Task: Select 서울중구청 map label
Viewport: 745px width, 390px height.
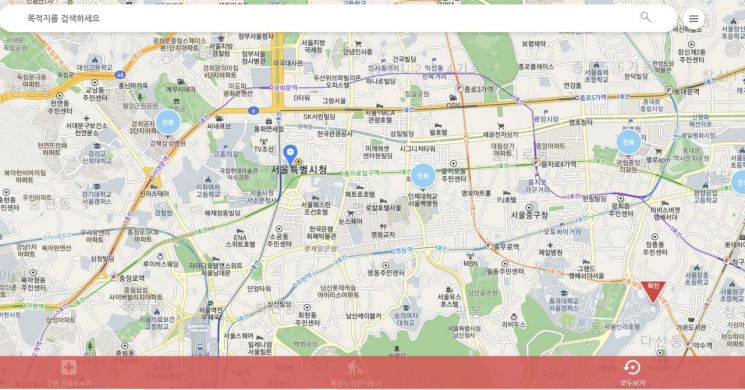Action: [529, 215]
